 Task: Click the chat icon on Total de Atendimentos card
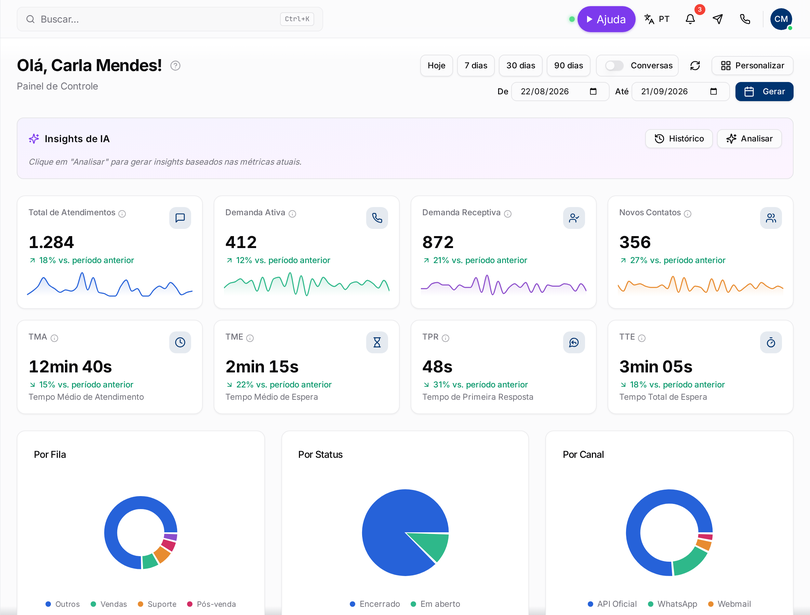click(x=180, y=218)
